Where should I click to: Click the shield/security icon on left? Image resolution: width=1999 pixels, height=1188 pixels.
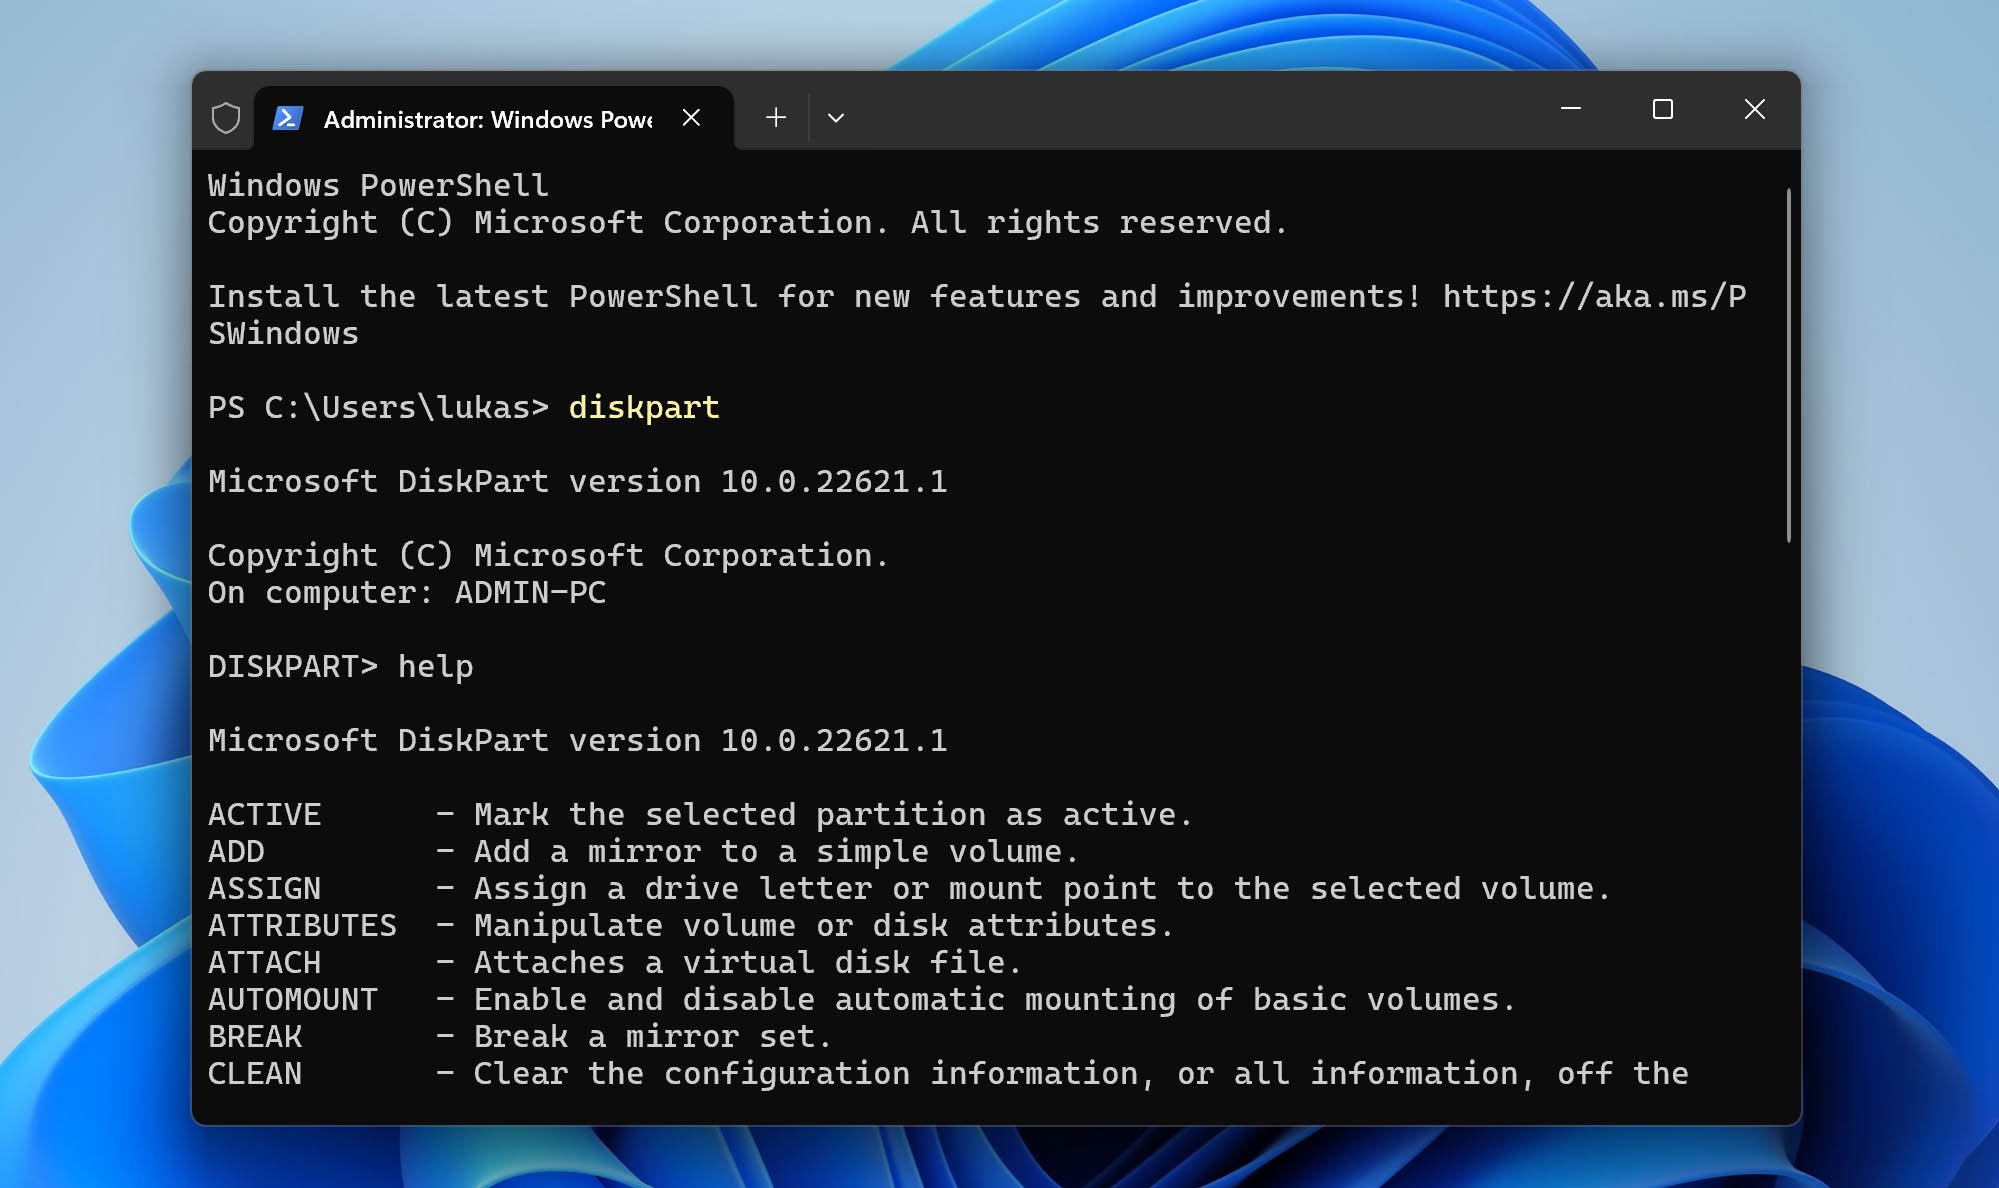coord(226,116)
